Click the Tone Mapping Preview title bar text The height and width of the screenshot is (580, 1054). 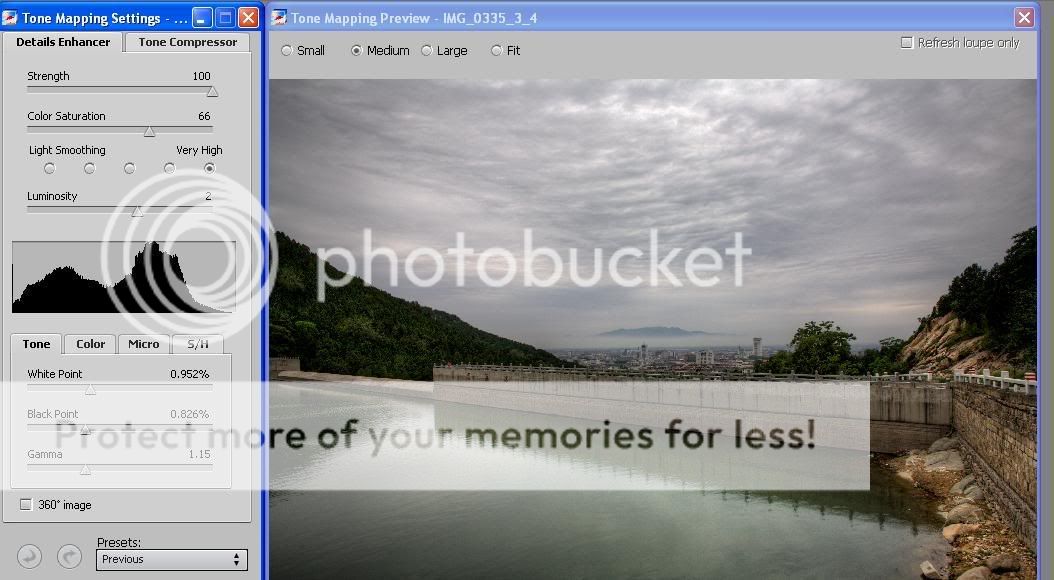[x=413, y=18]
